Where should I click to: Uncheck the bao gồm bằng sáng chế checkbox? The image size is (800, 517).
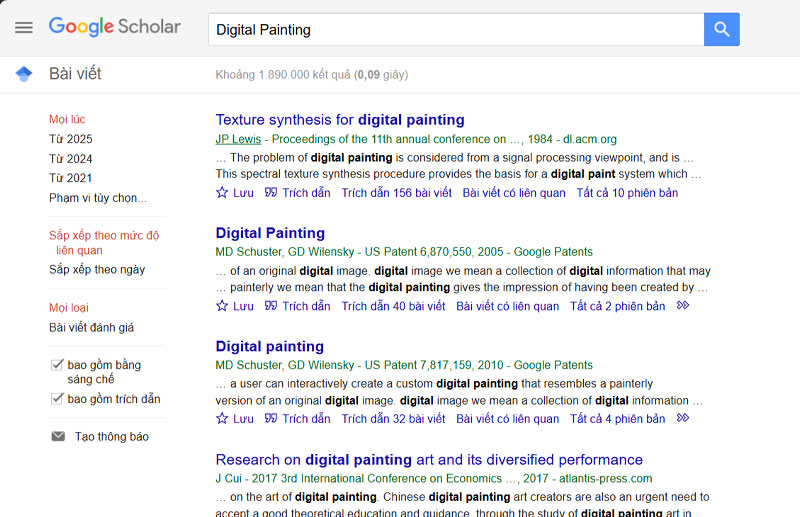(x=57, y=365)
